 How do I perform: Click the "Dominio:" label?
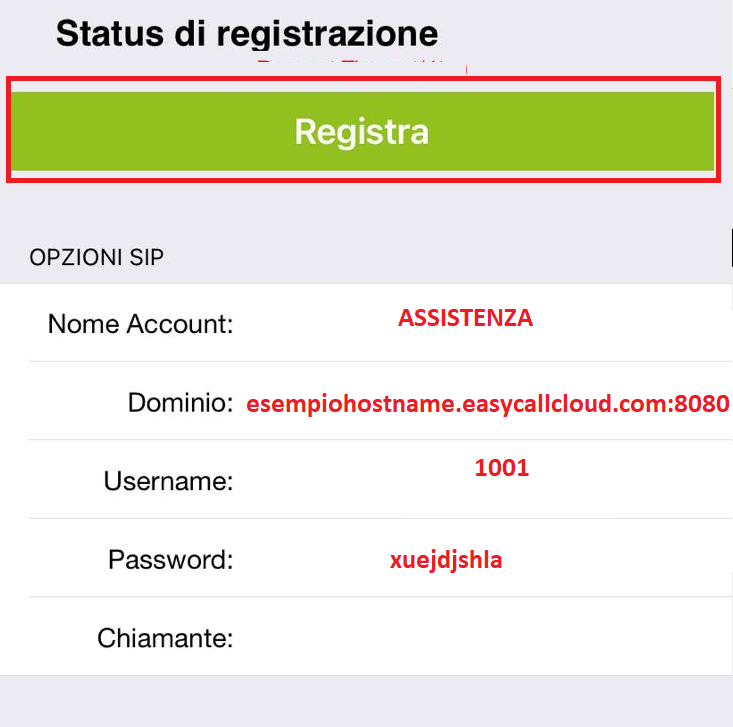point(180,403)
